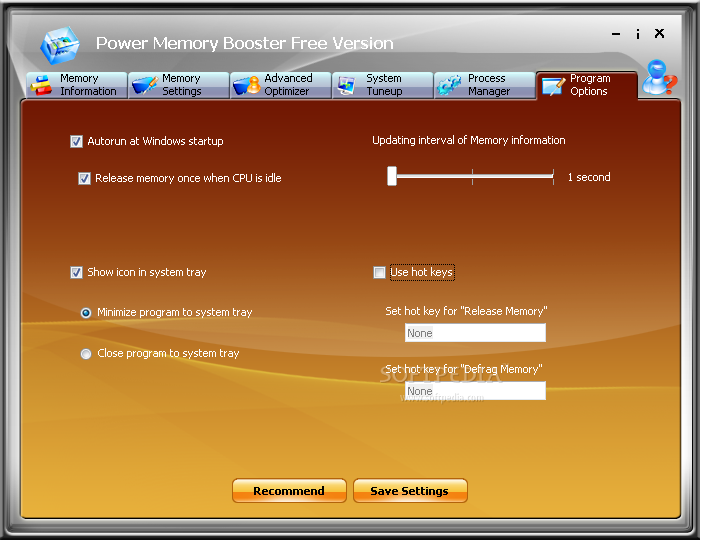Click the 'Set hot key for "Defrag Memory"' label
The width and height of the screenshot is (701, 540).
pyautogui.click(x=464, y=369)
